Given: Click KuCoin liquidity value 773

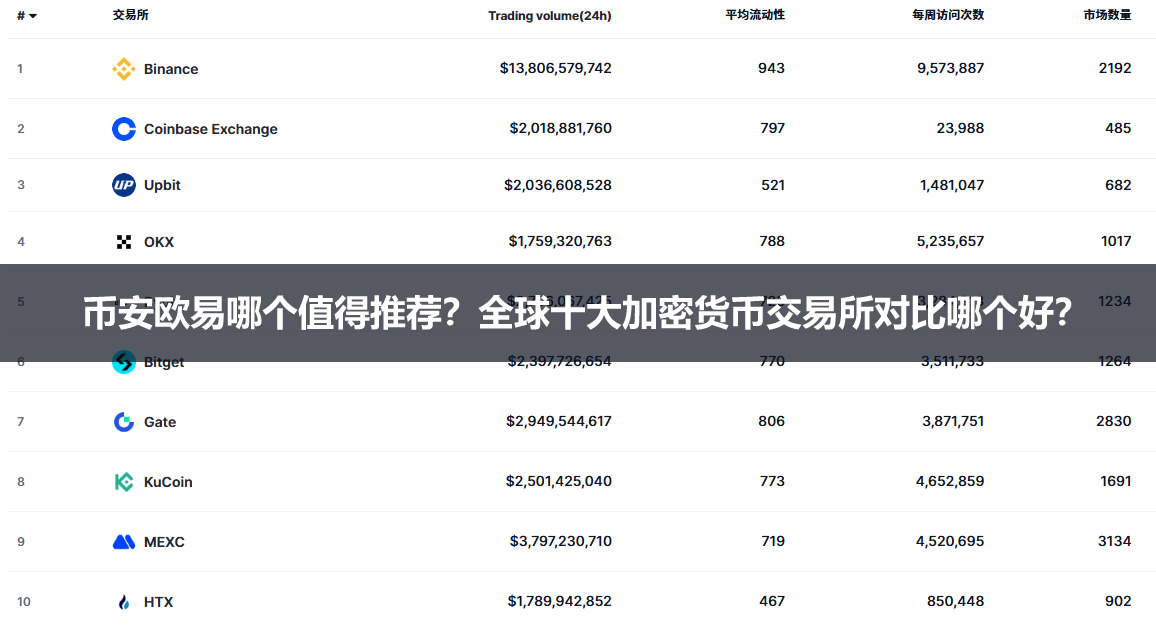Looking at the screenshot, I should (x=772, y=481).
